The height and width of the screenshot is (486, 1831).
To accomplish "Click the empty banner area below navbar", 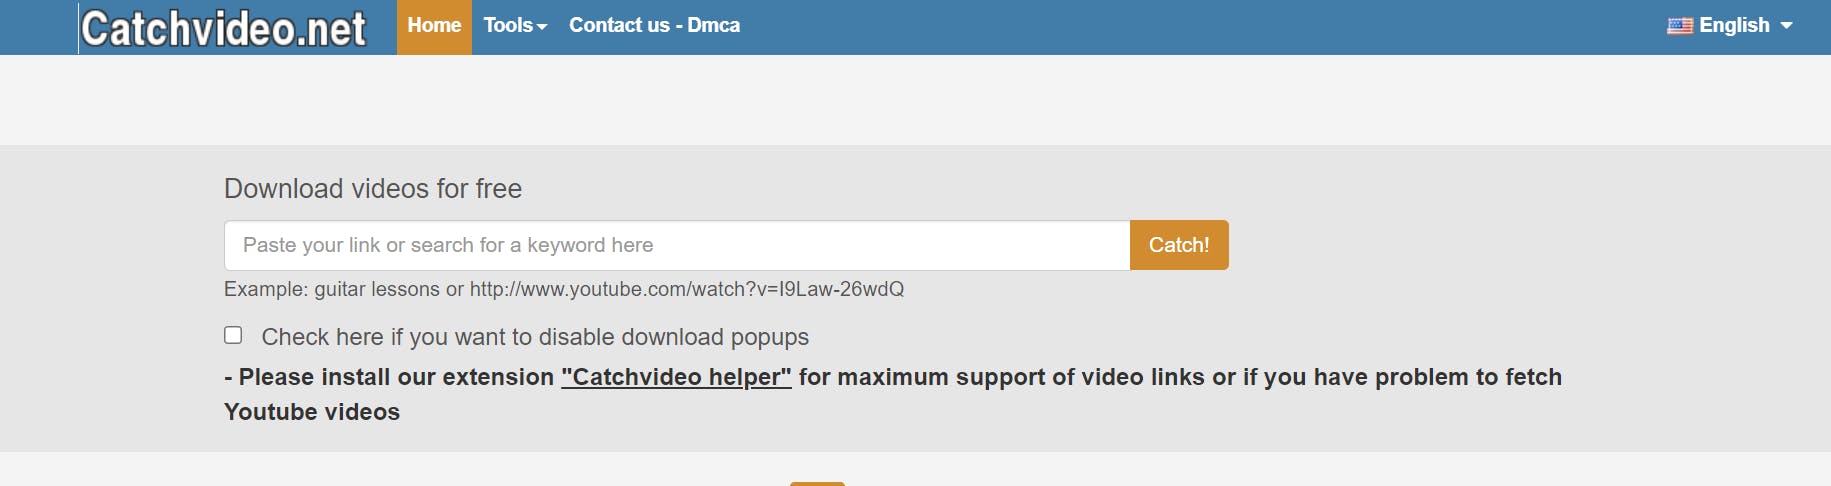I will (x=915, y=100).
